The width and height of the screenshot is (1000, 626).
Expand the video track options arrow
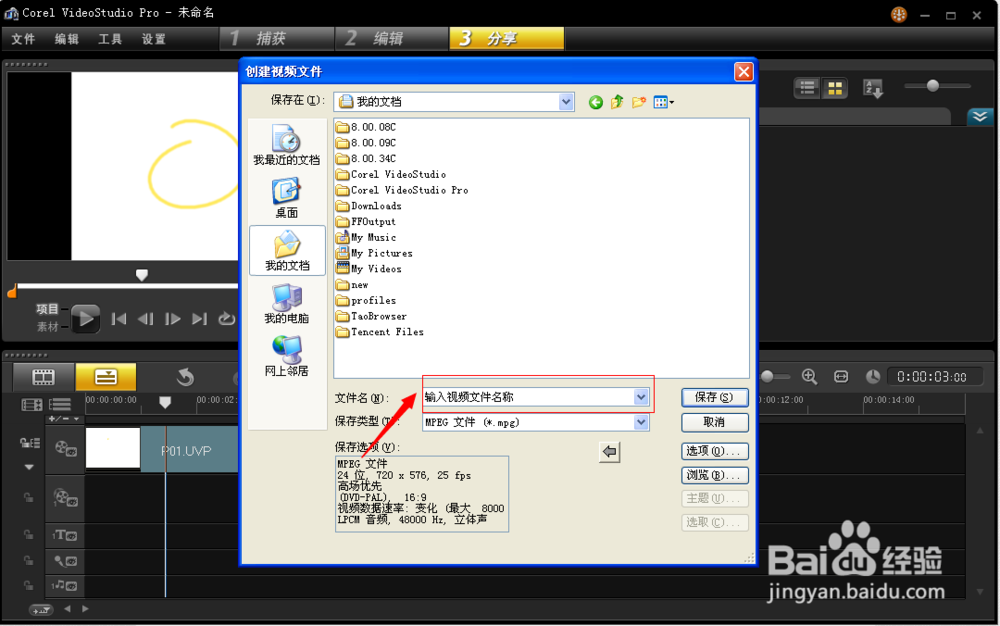29,467
